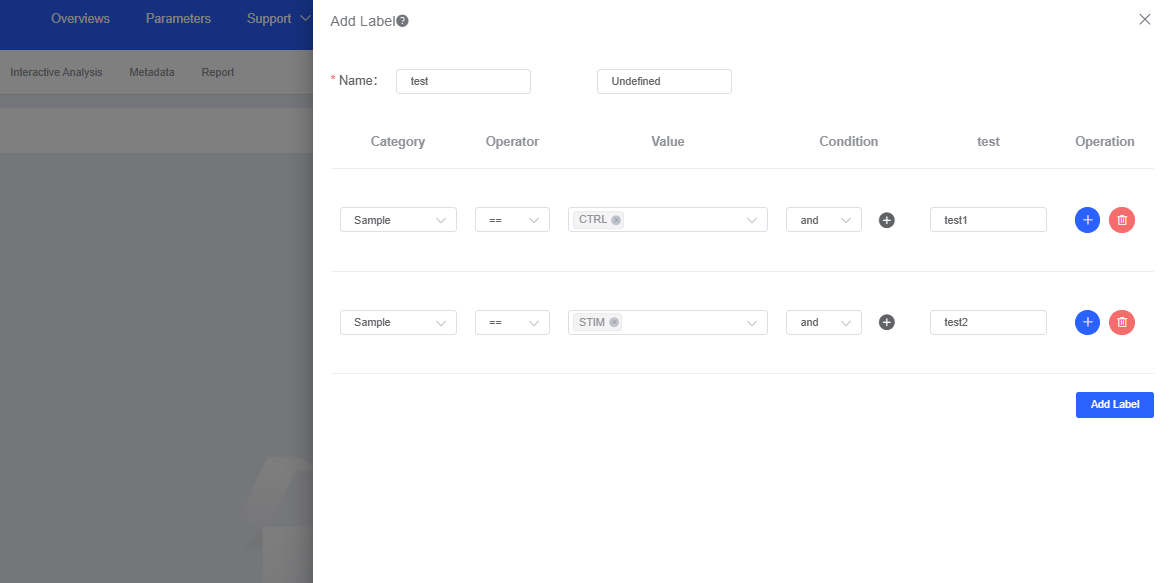Close the Add Label panel
The height and width of the screenshot is (583, 1169).
1145,19
